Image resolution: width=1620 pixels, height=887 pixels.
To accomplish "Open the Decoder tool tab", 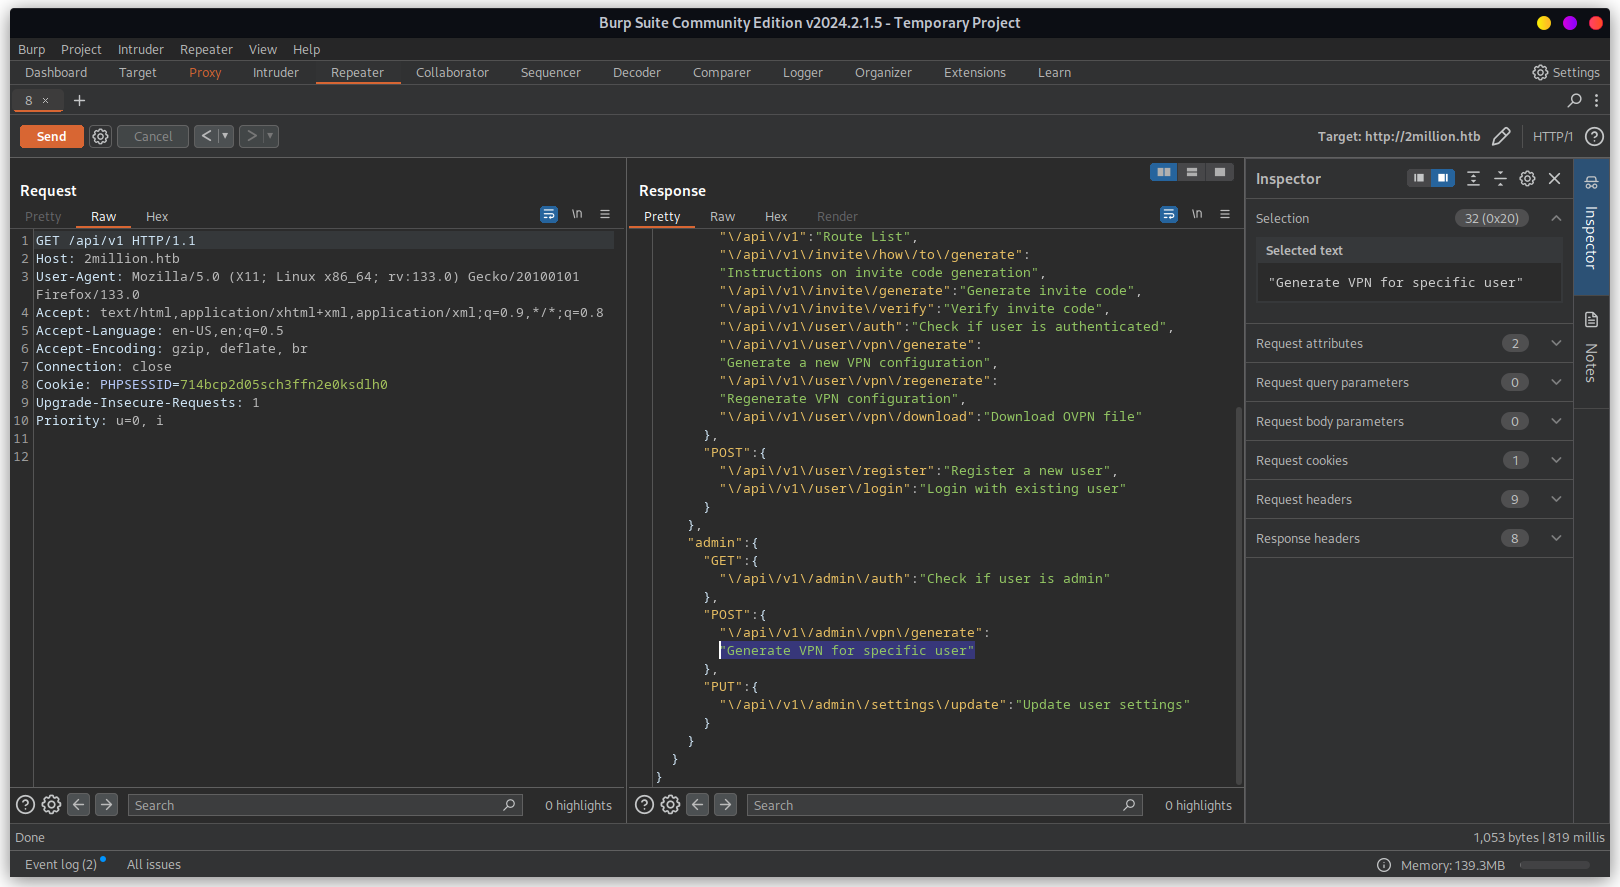I will click(636, 72).
